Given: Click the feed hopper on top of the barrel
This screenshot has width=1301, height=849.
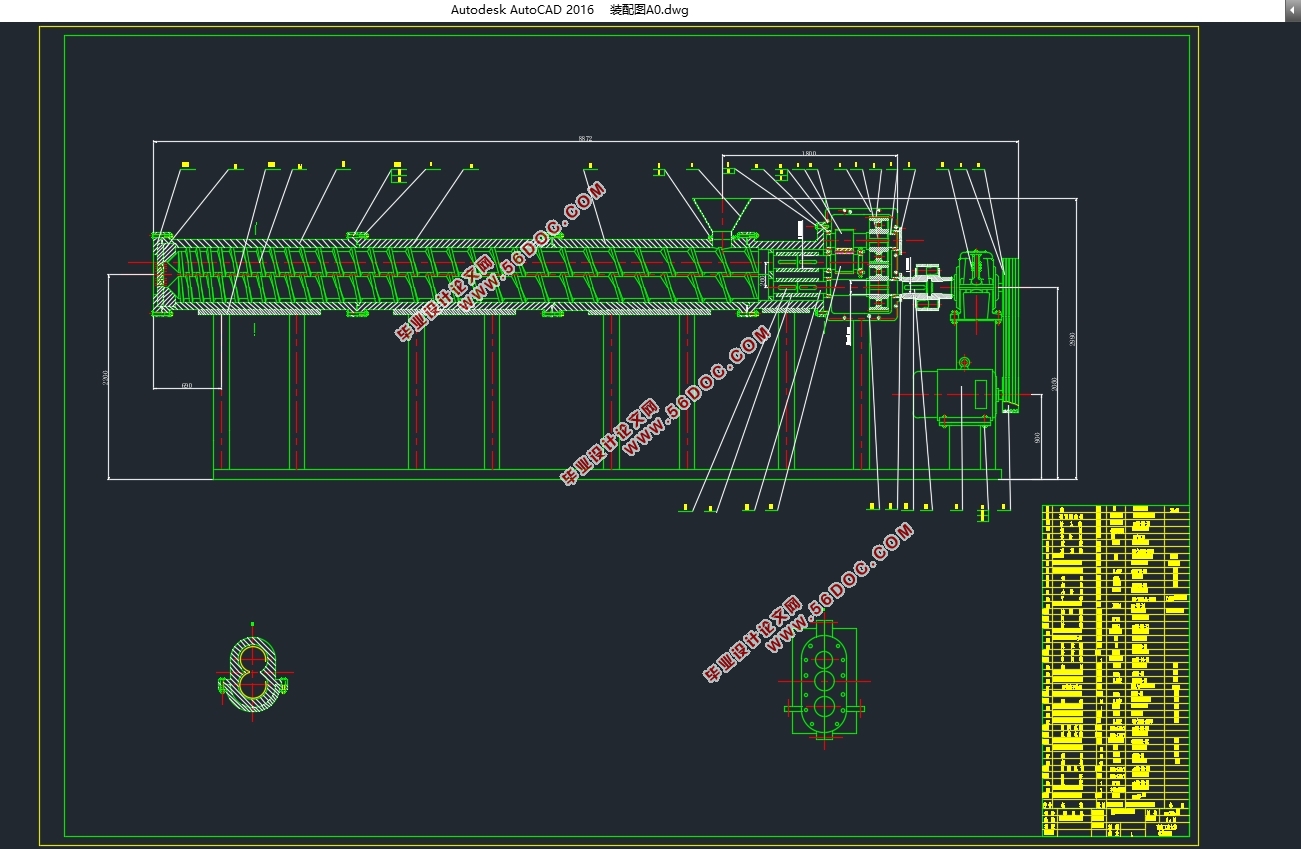Looking at the screenshot, I should (x=721, y=217).
